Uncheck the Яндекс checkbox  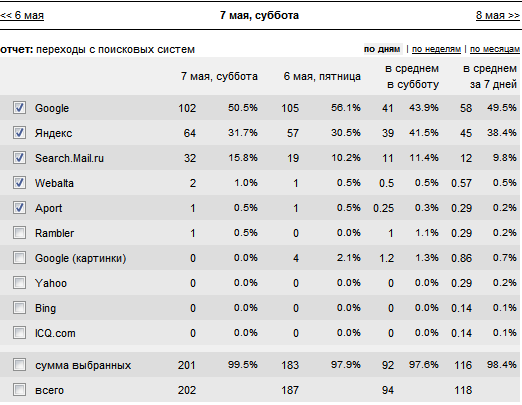[x=19, y=133]
